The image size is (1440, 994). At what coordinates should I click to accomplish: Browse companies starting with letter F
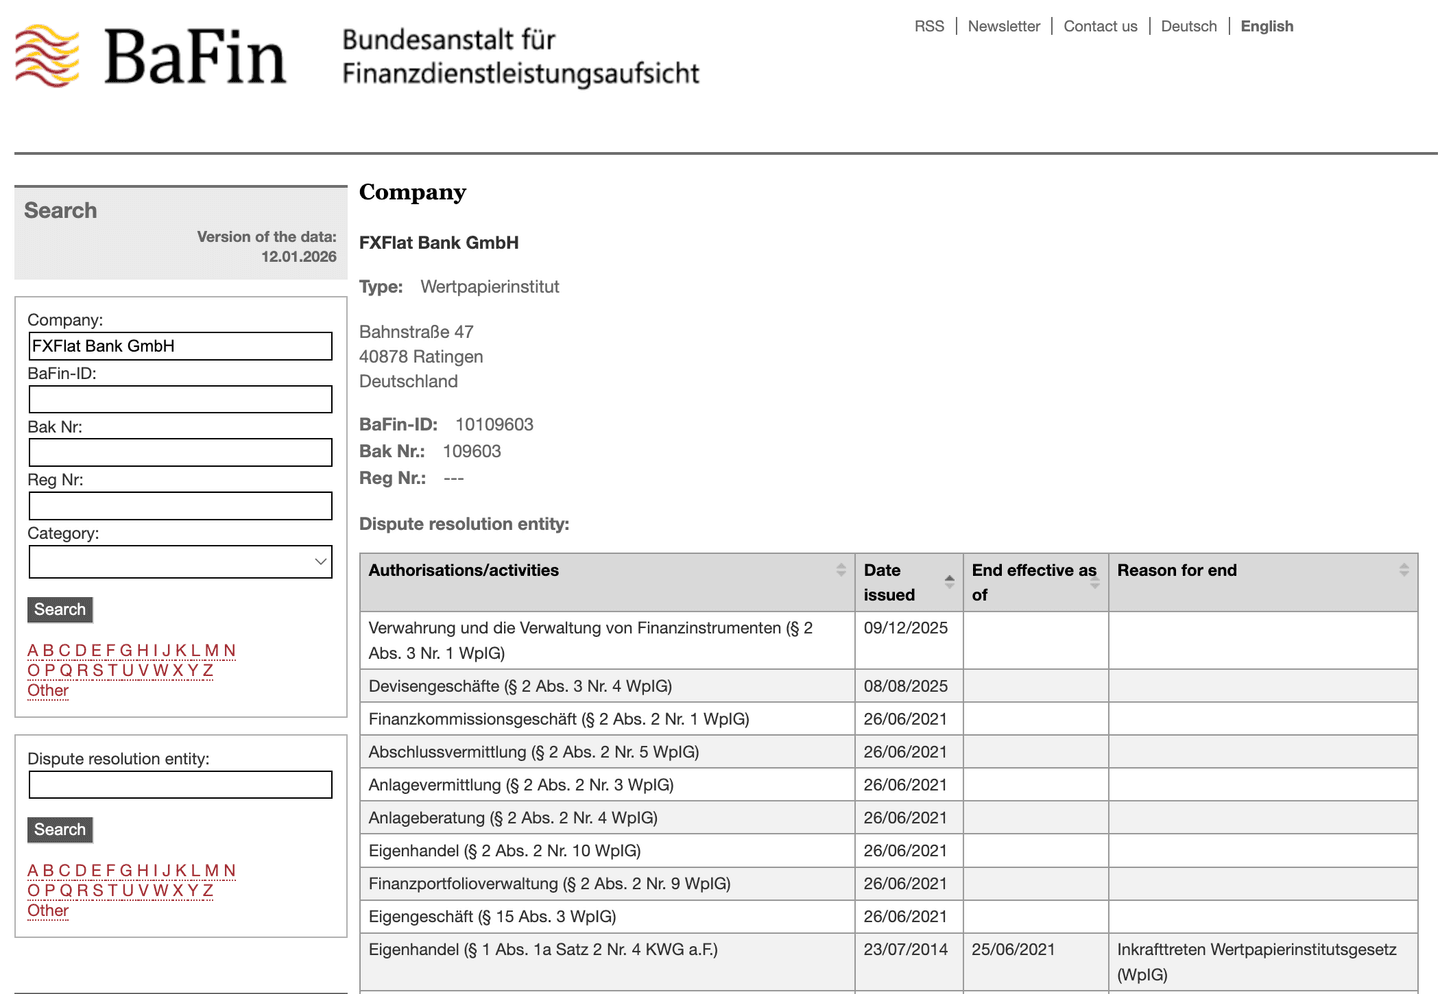[111, 650]
